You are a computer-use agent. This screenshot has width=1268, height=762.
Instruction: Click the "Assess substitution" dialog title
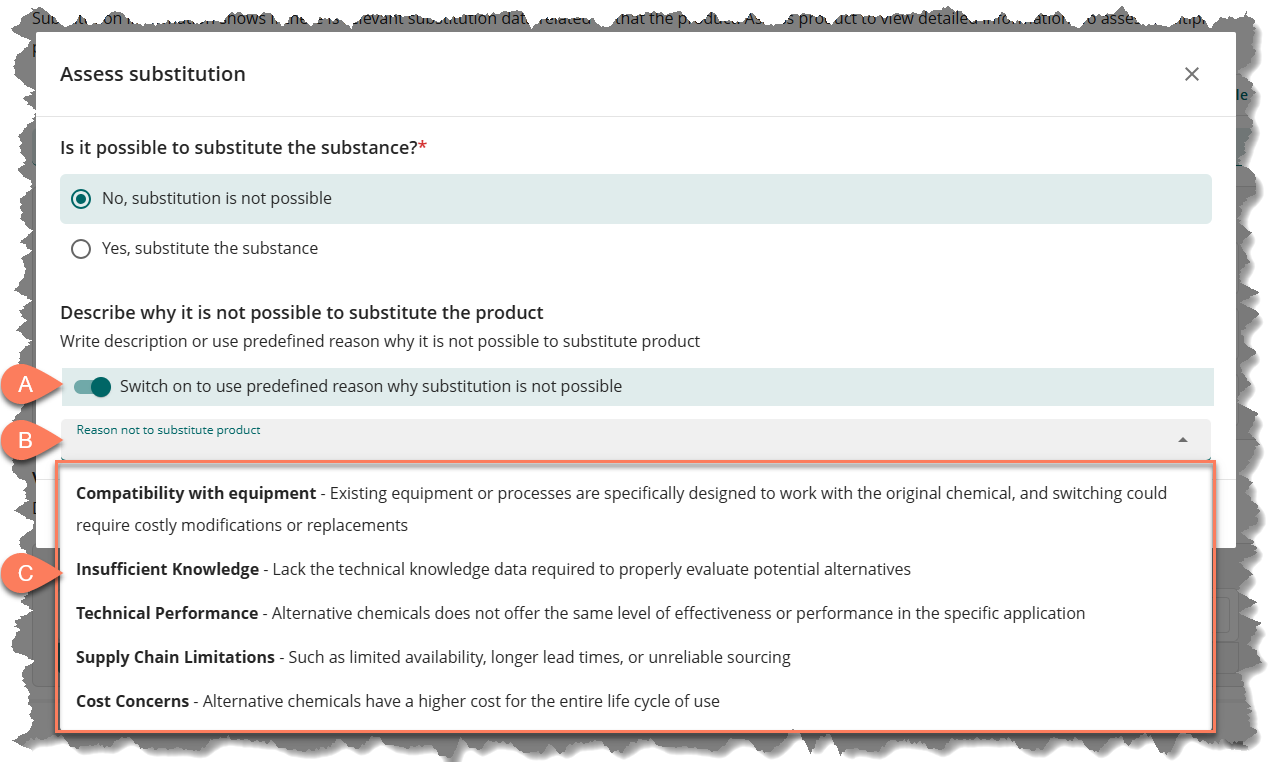[152, 74]
